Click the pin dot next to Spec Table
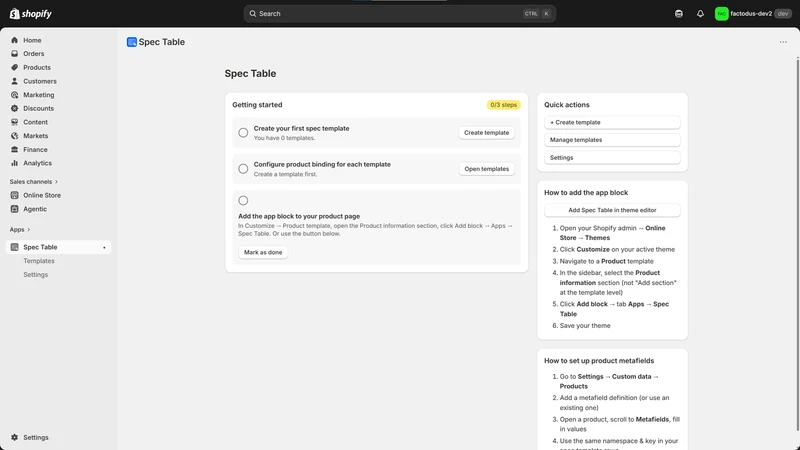Screen dimensions: 800x450 click(104, 247)
